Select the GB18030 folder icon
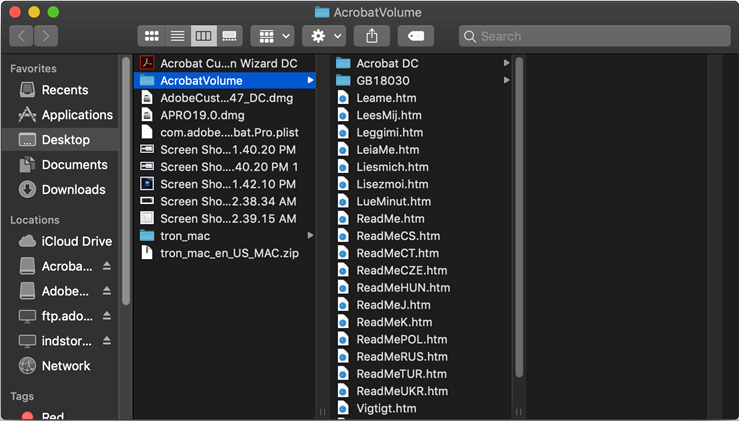Viewport: 739px width, 421px height. point(343,81)
